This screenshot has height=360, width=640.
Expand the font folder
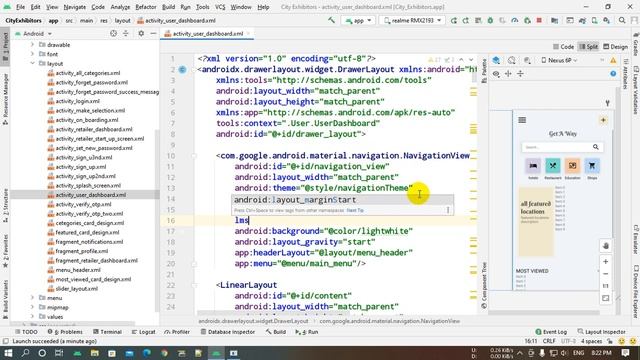point(32,54)
